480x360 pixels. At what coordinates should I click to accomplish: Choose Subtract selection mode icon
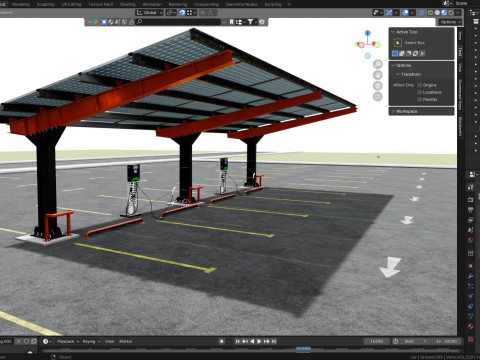(x=409, y=53)
